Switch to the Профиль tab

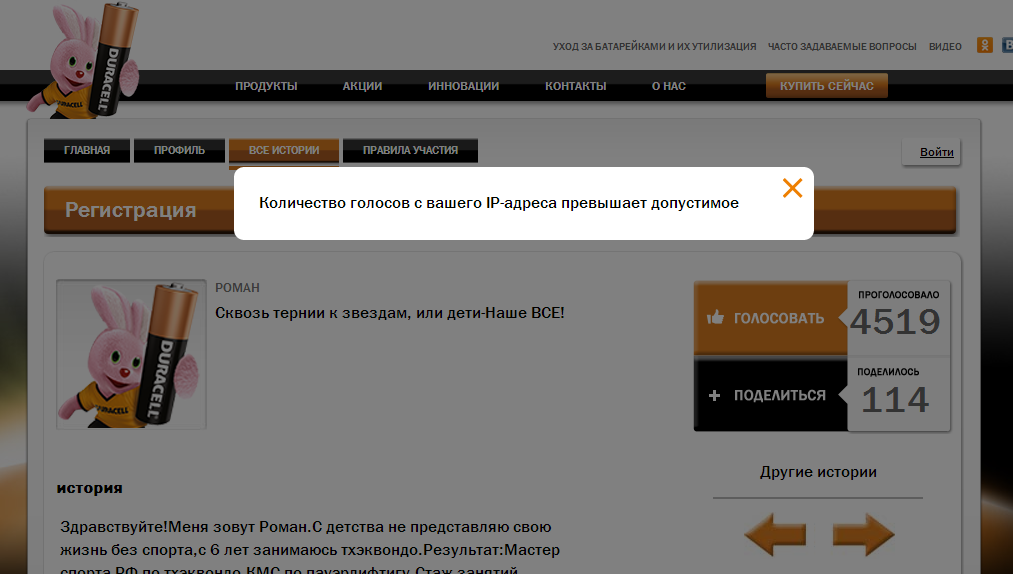[179, 150]
